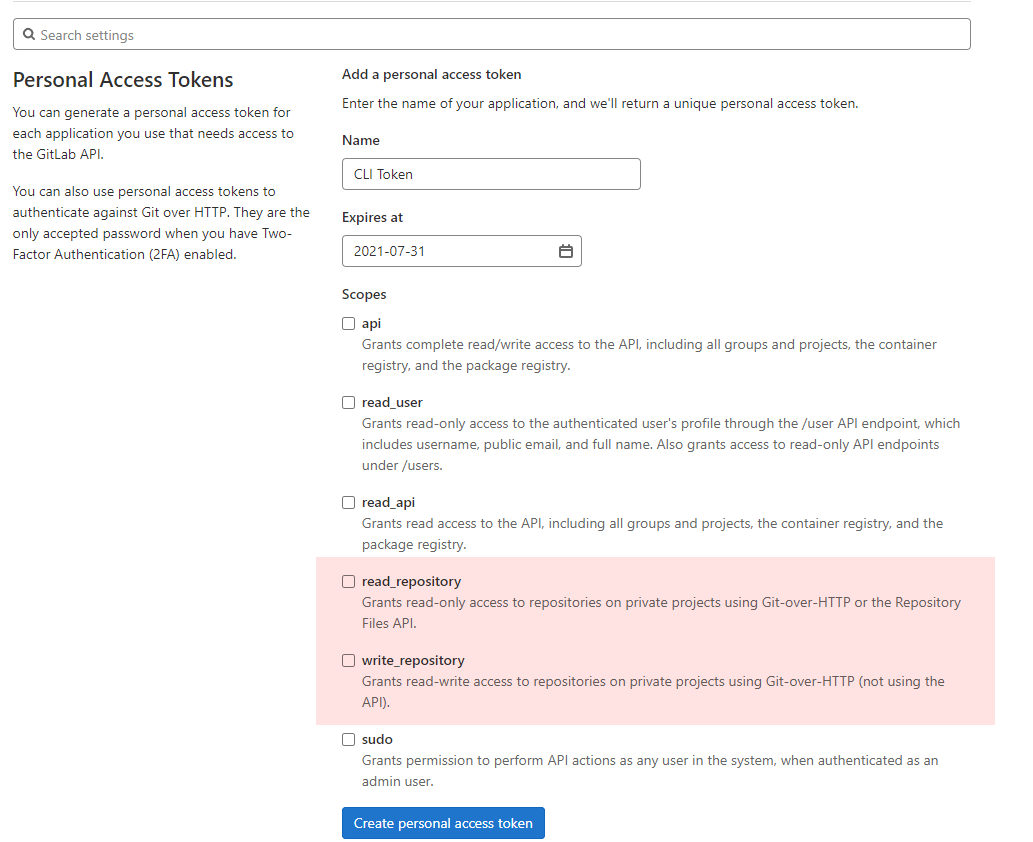Click the Expires at field label
This screenshot has width=1033, height=842.
pos(372,217)
